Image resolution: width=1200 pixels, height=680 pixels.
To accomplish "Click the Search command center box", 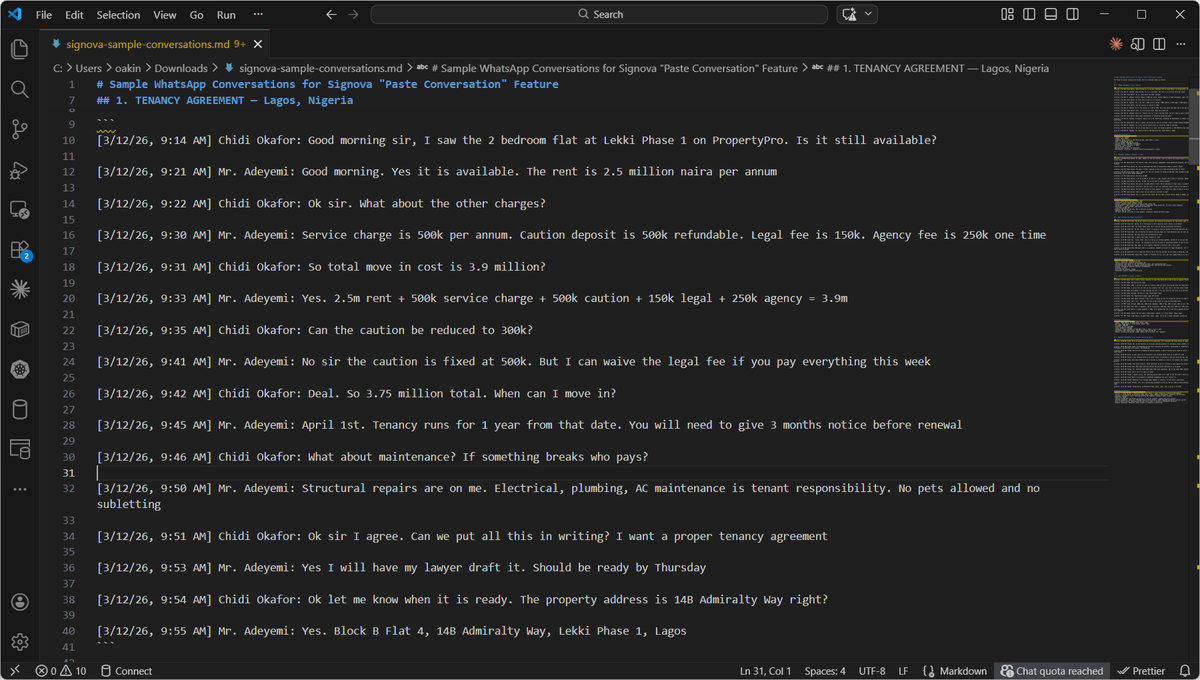I will tap(599, 14).
